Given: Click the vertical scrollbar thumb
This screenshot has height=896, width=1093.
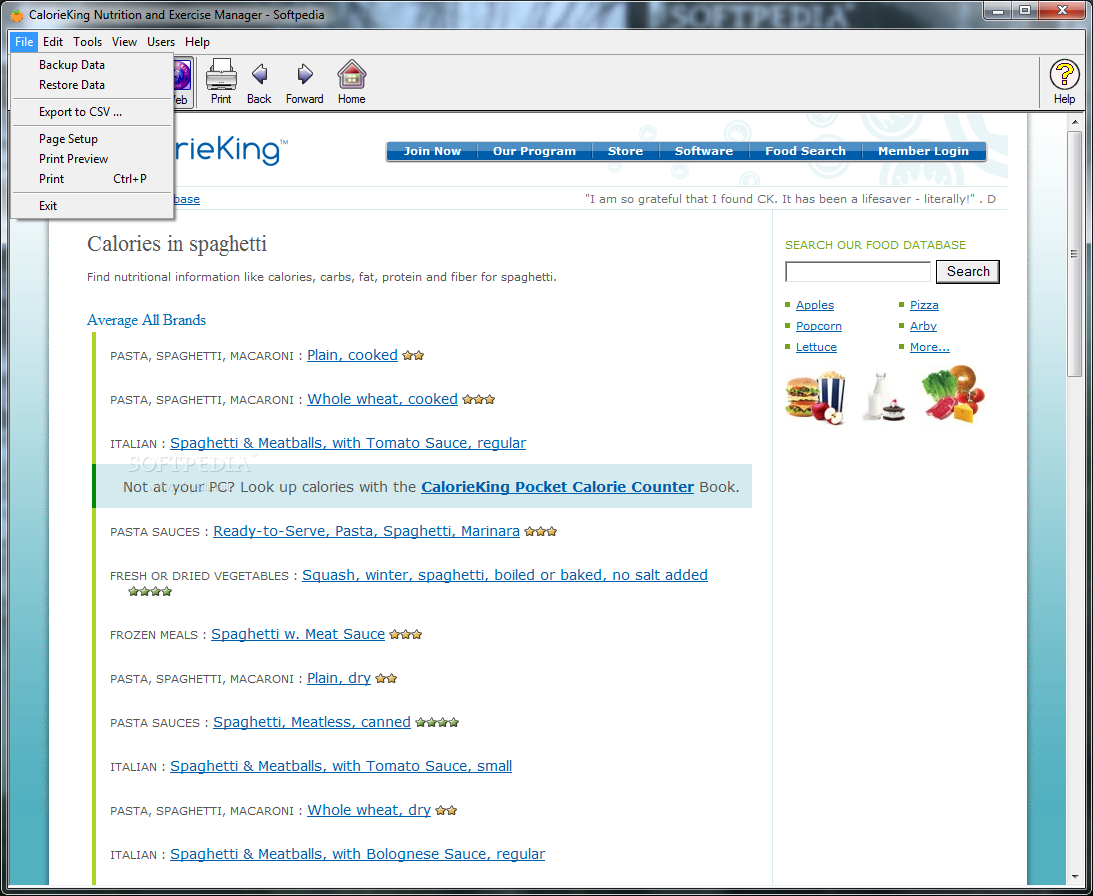Looking at the screenshot, I should [x=1074, y=255].
